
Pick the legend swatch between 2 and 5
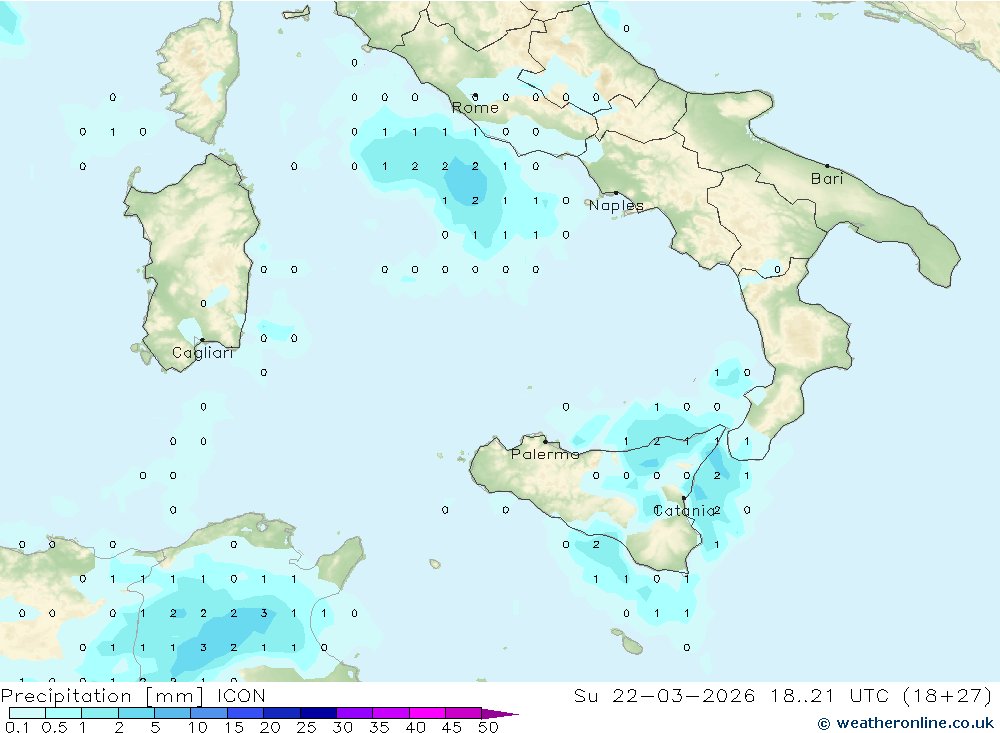point(136,713)
